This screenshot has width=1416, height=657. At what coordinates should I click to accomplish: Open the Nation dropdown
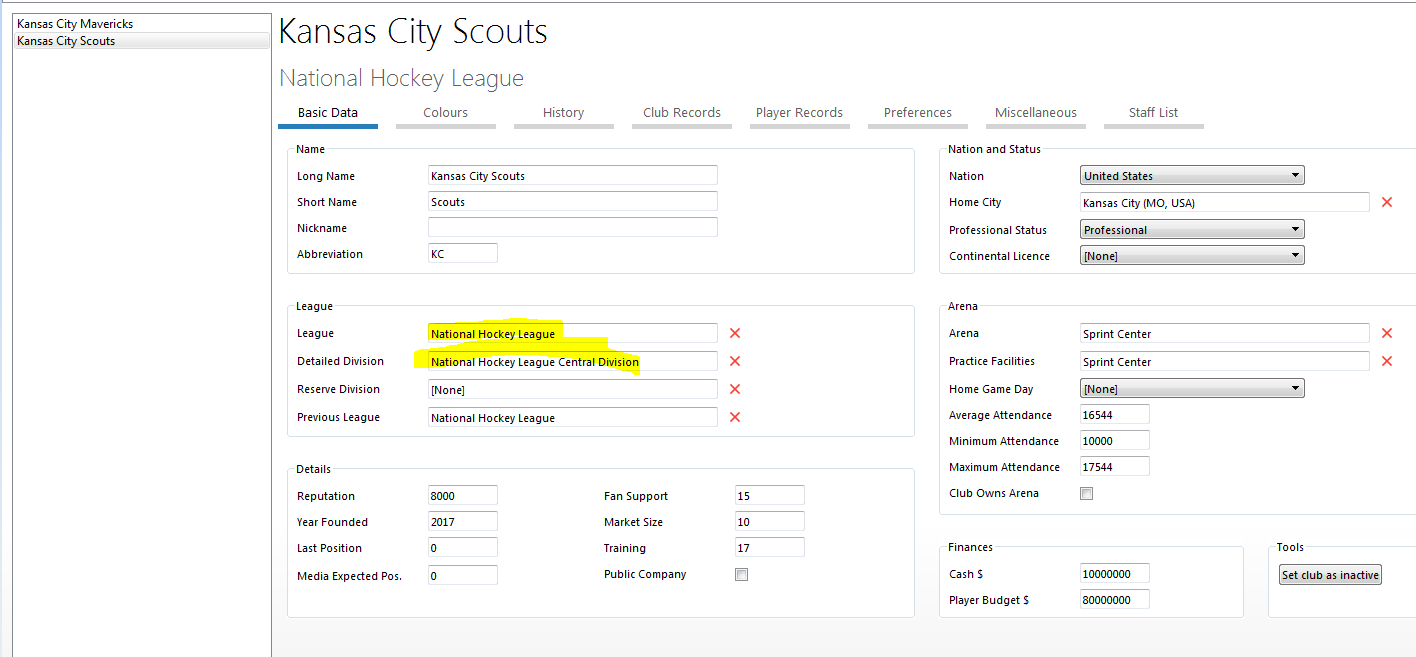click(x=1192, y=175)
